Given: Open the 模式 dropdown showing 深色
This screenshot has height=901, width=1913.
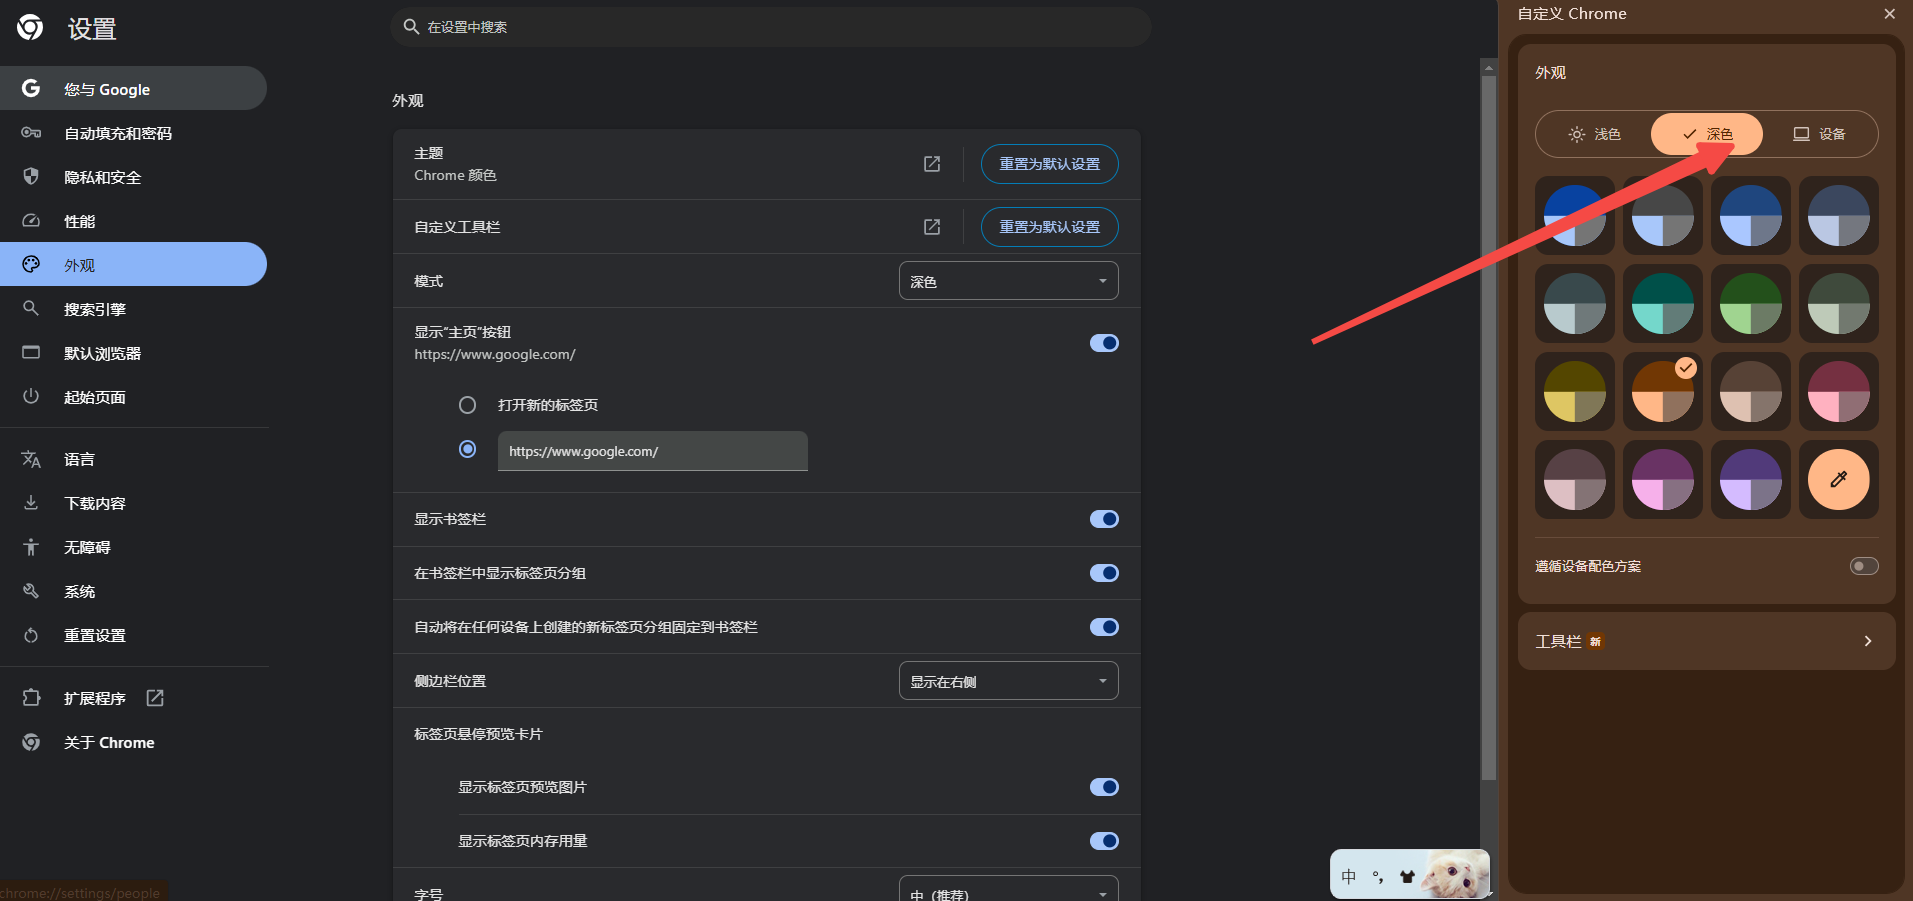Looking at the screenshot, I should pyautogui.click(x=1008, y=281).
